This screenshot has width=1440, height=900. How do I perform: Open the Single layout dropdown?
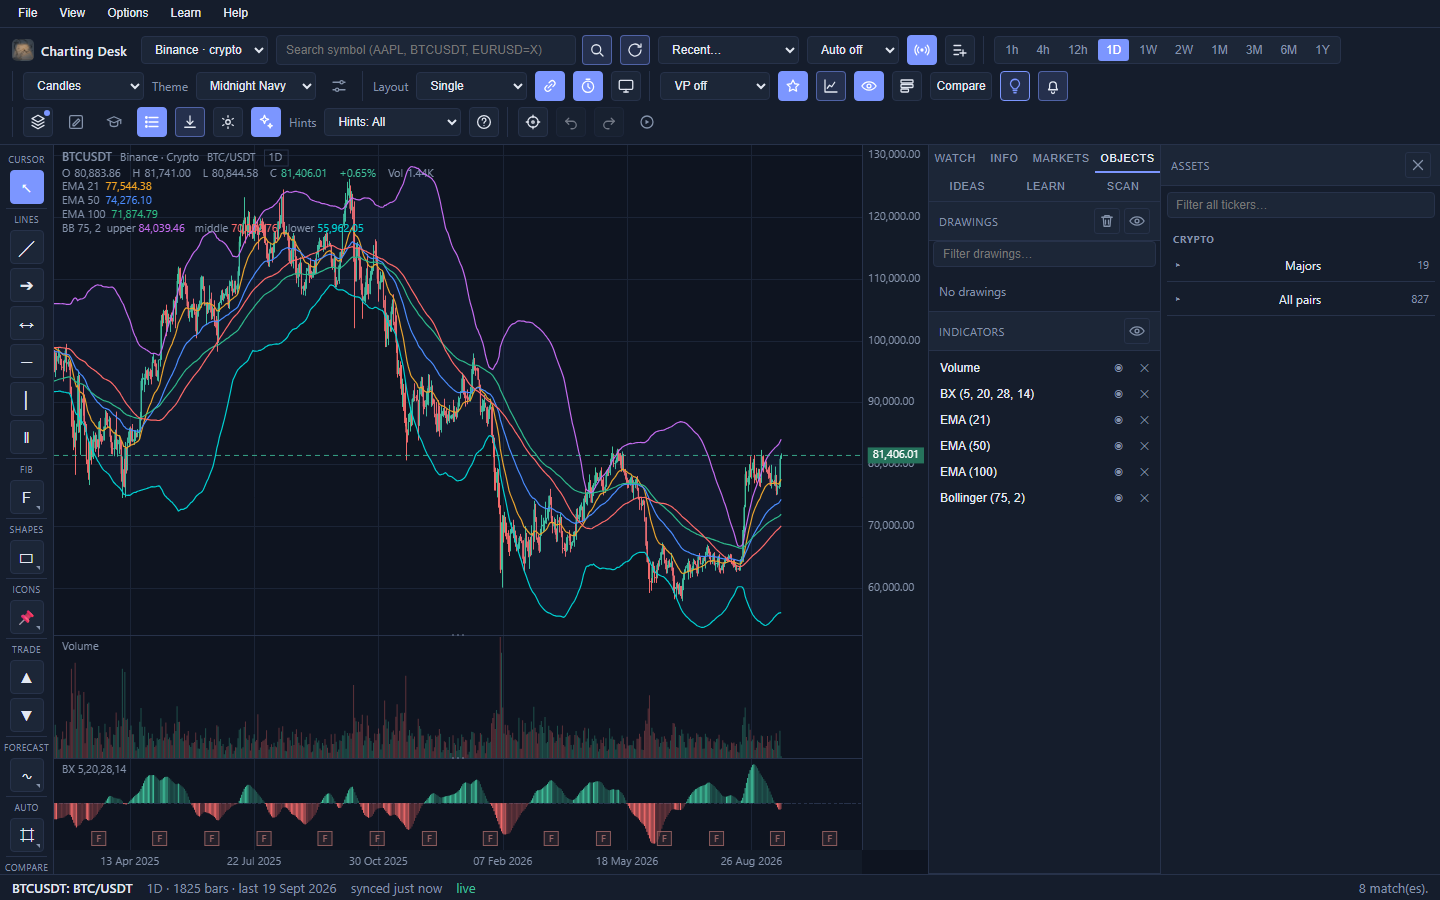point(471,86)
